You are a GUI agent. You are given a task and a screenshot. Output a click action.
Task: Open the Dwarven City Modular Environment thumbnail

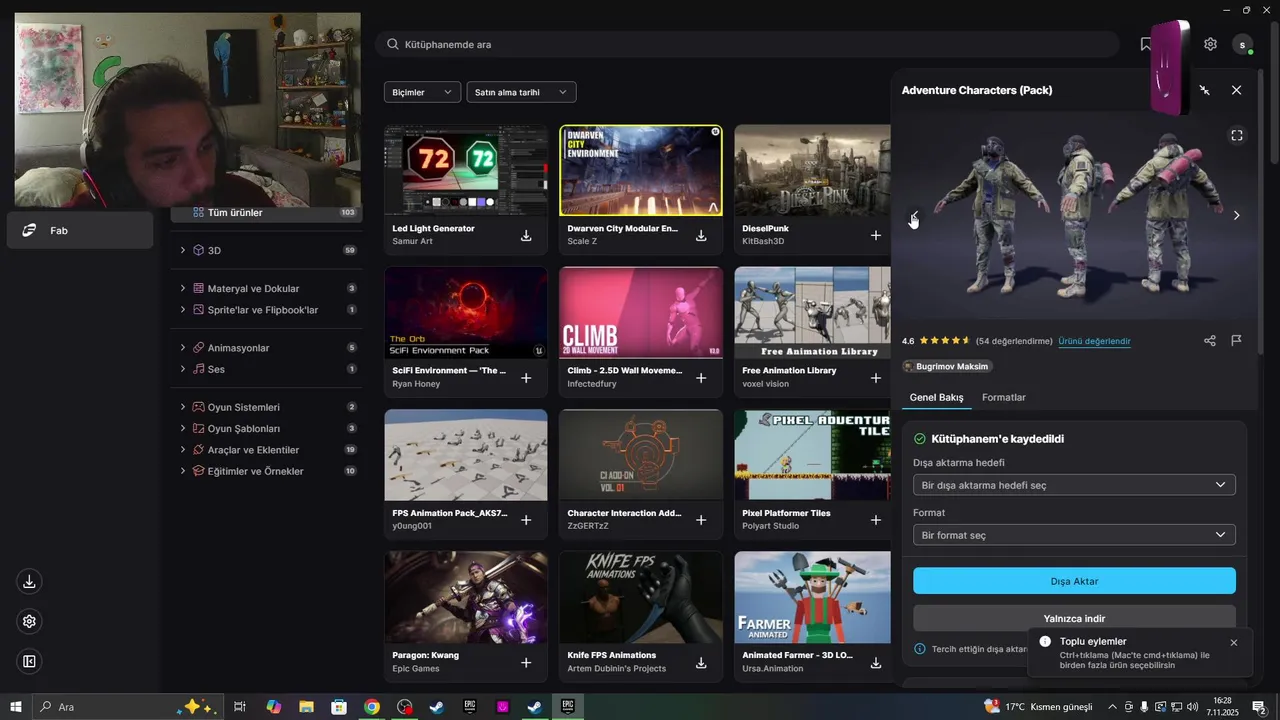[641, 171]
